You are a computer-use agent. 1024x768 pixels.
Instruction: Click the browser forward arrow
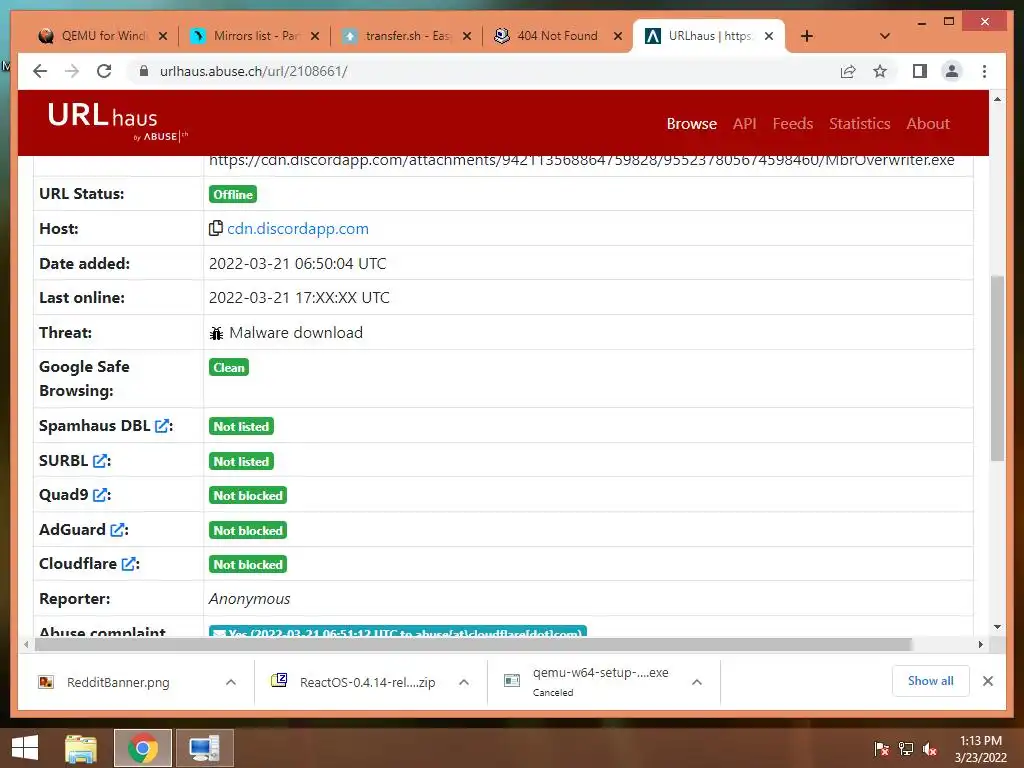click(72, 71)
